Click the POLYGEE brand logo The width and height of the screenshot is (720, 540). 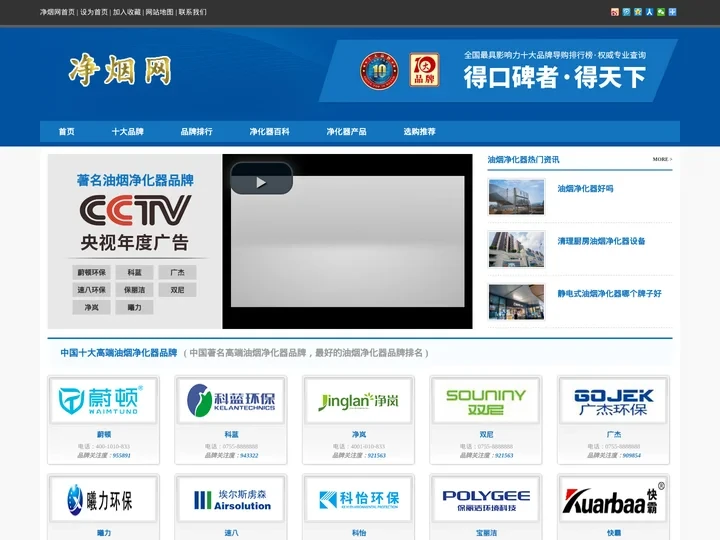tap(486, 499)
